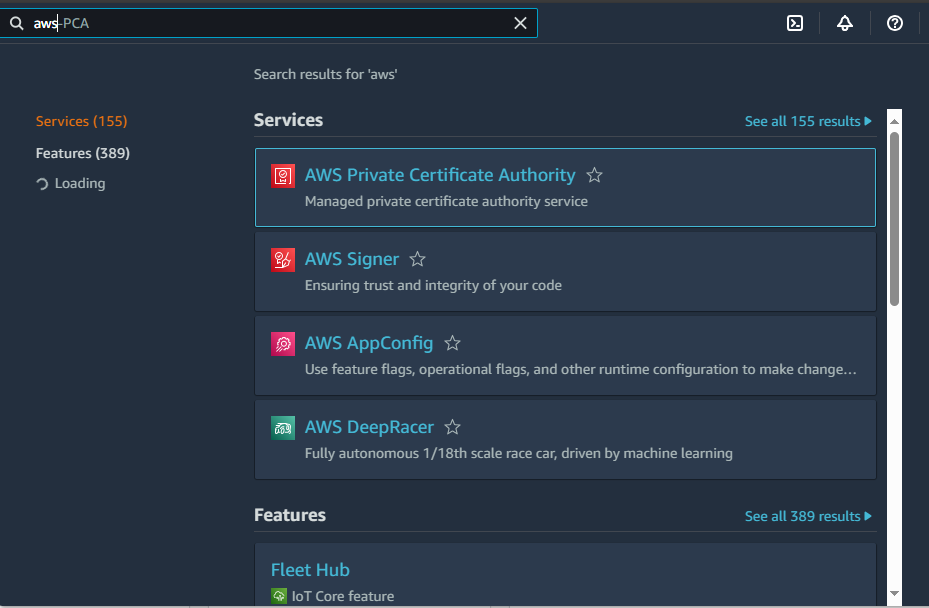Viewport: 929px width, 608px height.
Task: Click the 'IoT Core feature' label
Action: (x=342, y=596)
